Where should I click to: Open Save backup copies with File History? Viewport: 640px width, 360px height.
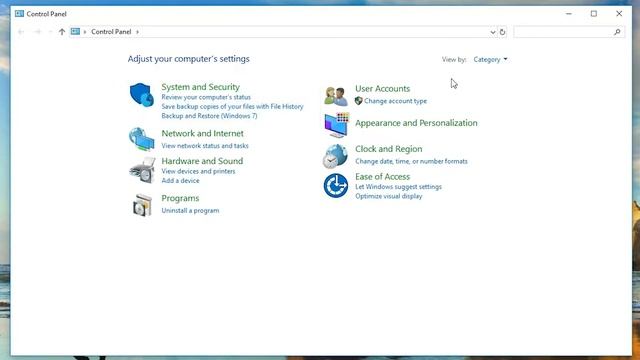click(x=232, y=107)
